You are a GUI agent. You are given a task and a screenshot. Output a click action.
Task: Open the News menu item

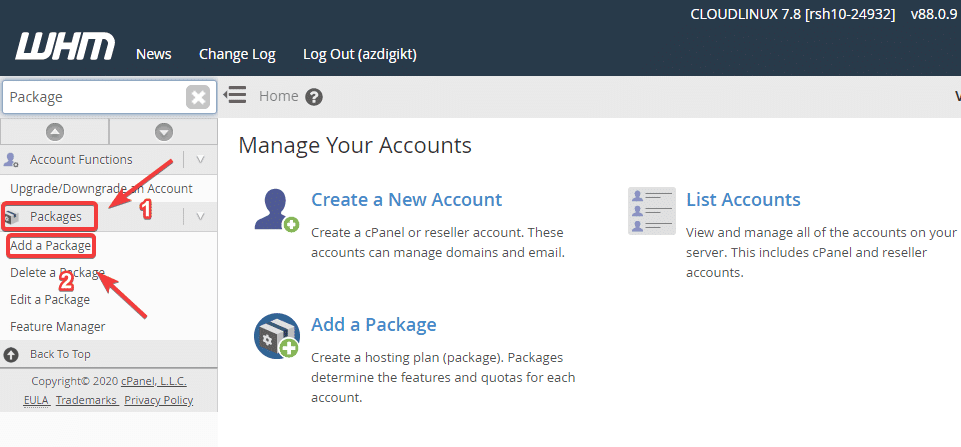[153, 54]
